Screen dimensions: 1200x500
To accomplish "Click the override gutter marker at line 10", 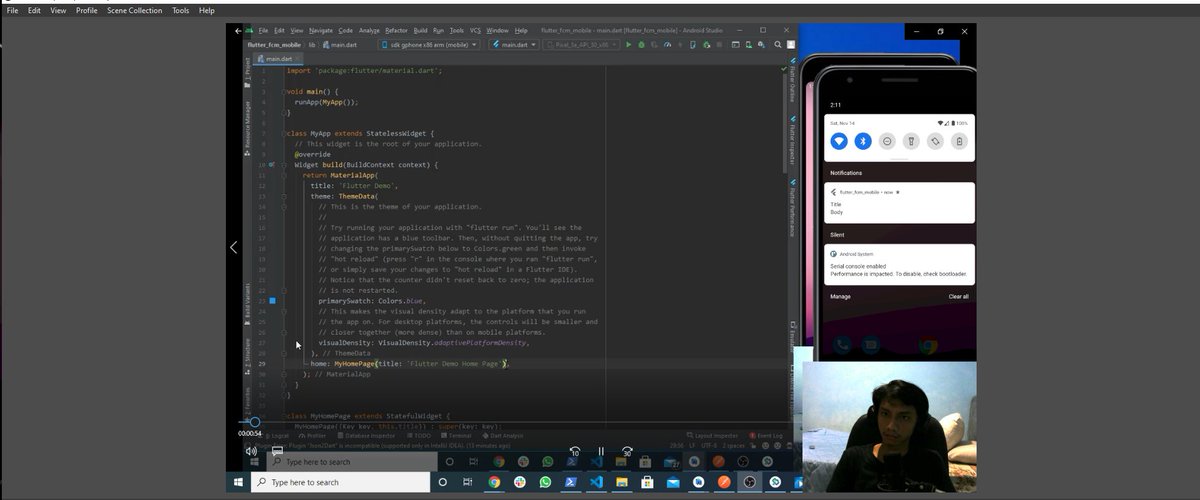I will click(271, 164).
